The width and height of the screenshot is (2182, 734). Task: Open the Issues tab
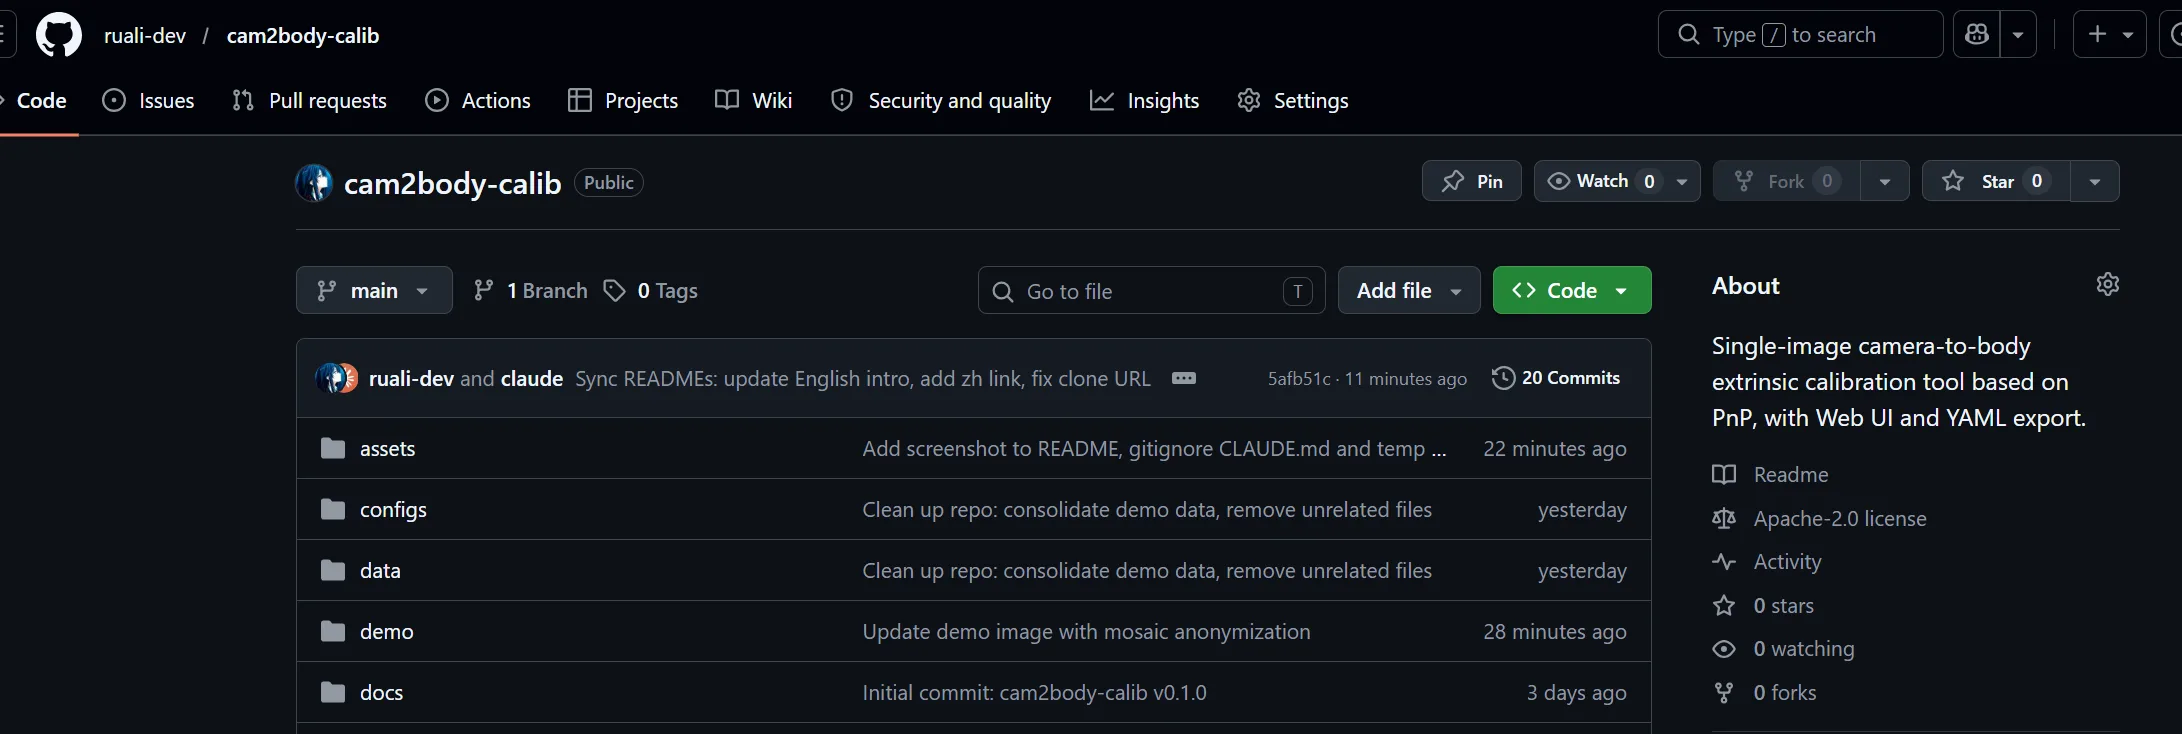pos(149,100)
